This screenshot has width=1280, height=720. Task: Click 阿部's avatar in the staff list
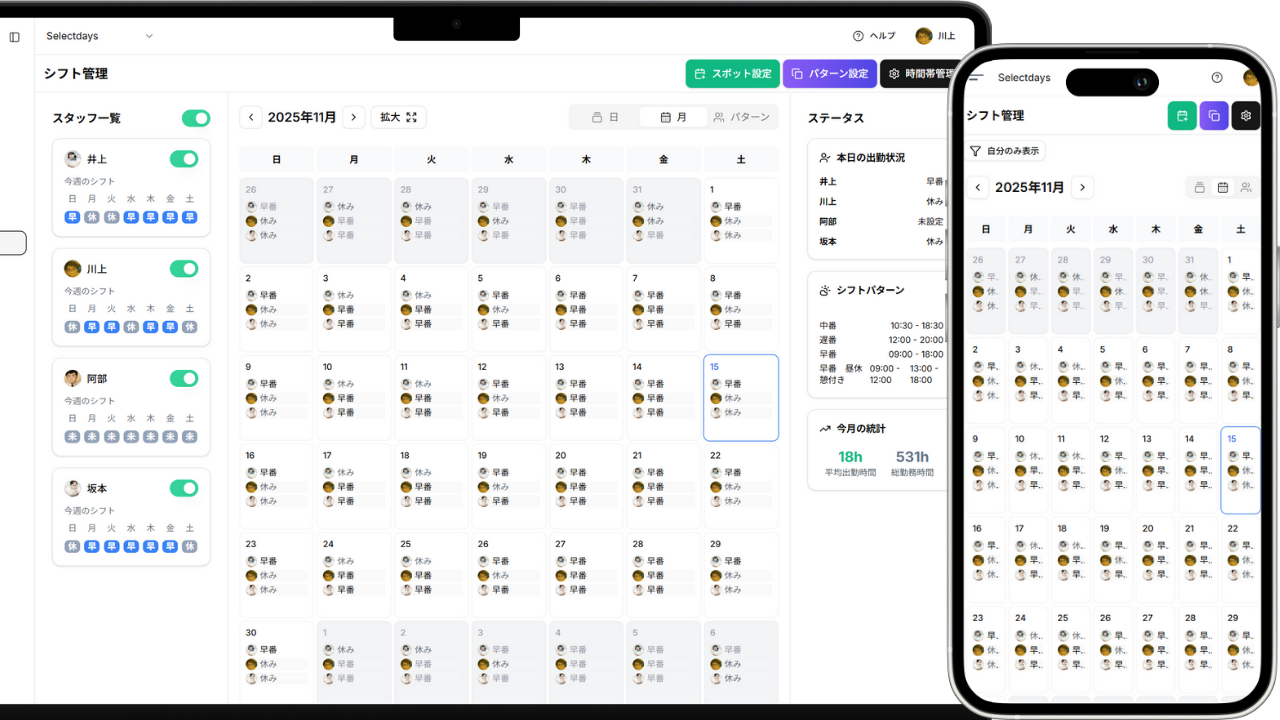pos(72,379)
